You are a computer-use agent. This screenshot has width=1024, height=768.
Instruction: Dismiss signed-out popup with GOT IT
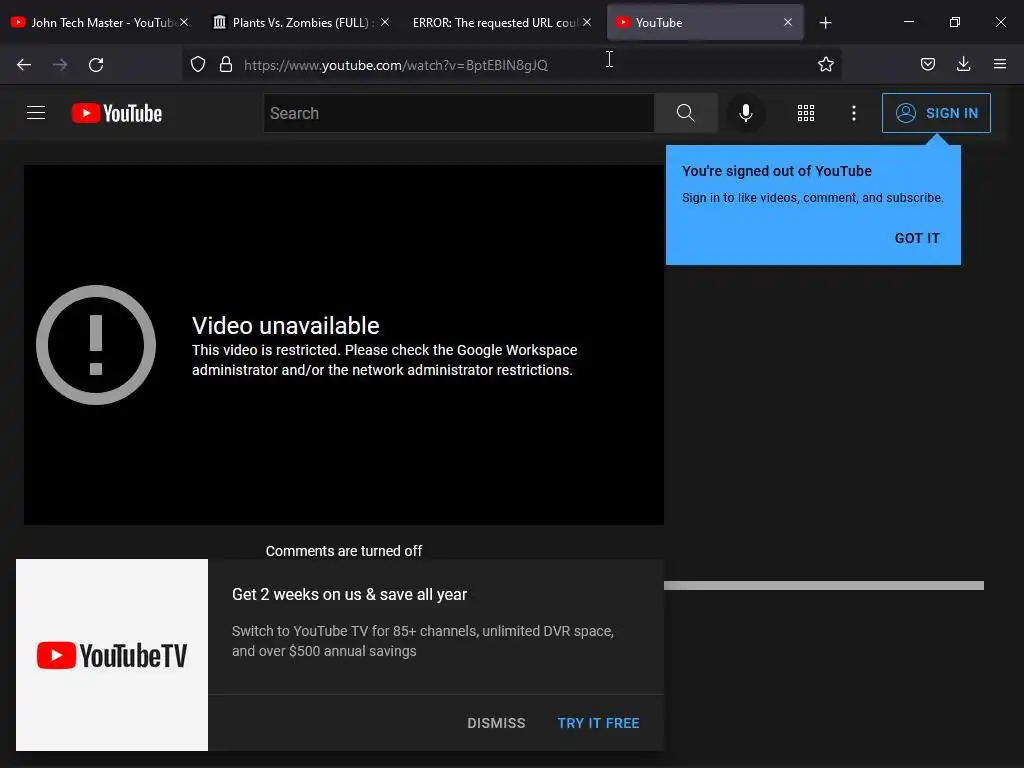(x=917, y=238)
